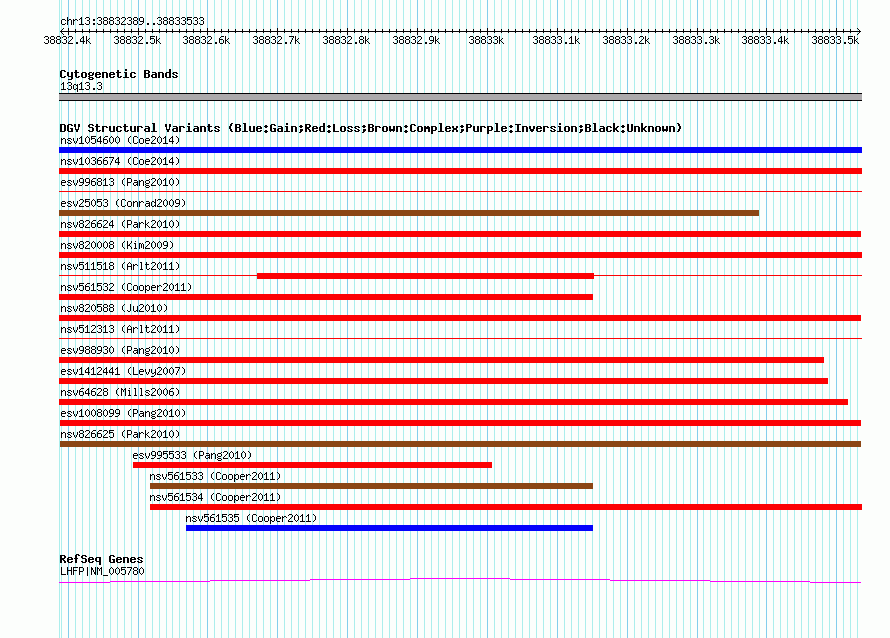Screen dimensions: 890x638
Task: Click the red bar under esv988930
Action: pos(441,360)
